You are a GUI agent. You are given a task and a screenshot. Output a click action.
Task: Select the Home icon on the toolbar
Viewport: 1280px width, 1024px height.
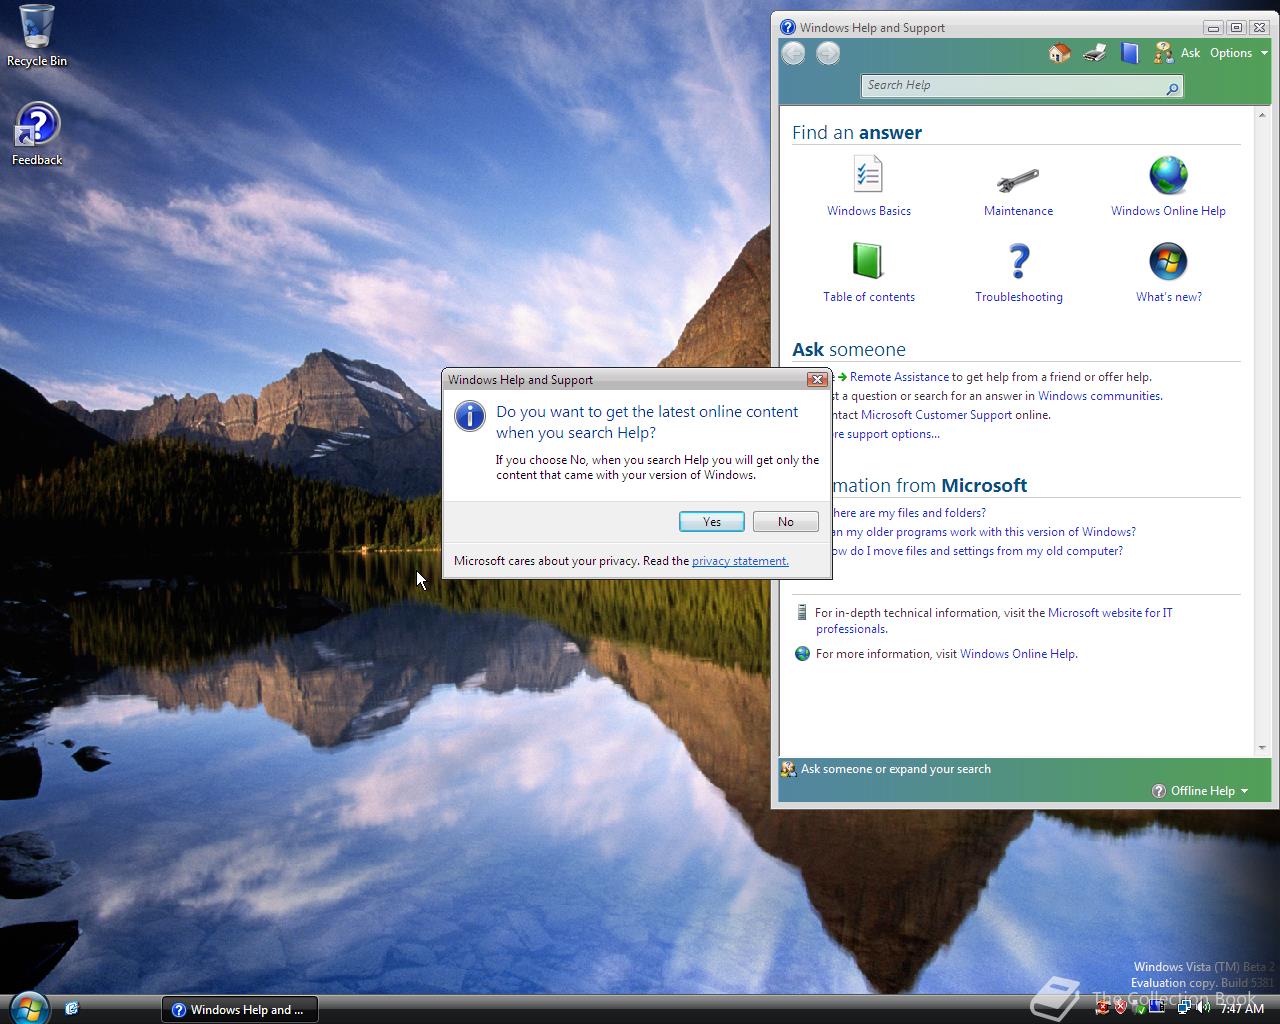pos(1058,53)
